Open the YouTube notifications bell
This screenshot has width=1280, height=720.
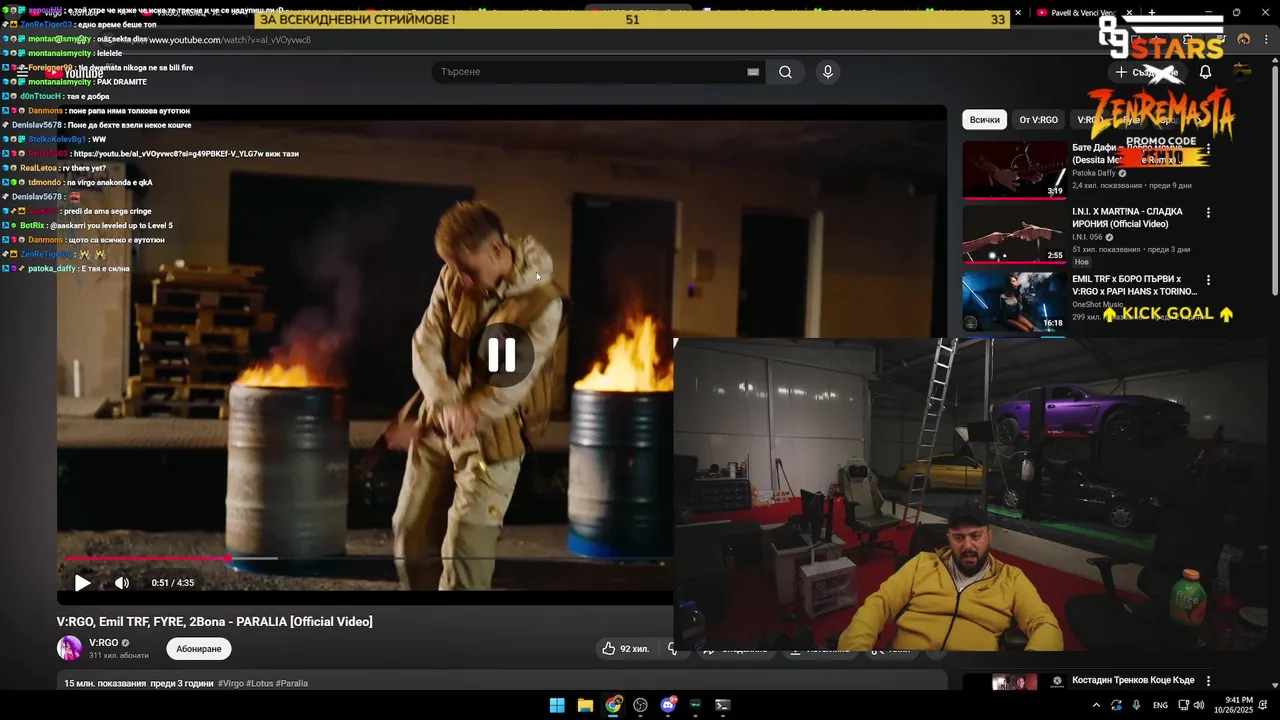tap(1205, 72)
